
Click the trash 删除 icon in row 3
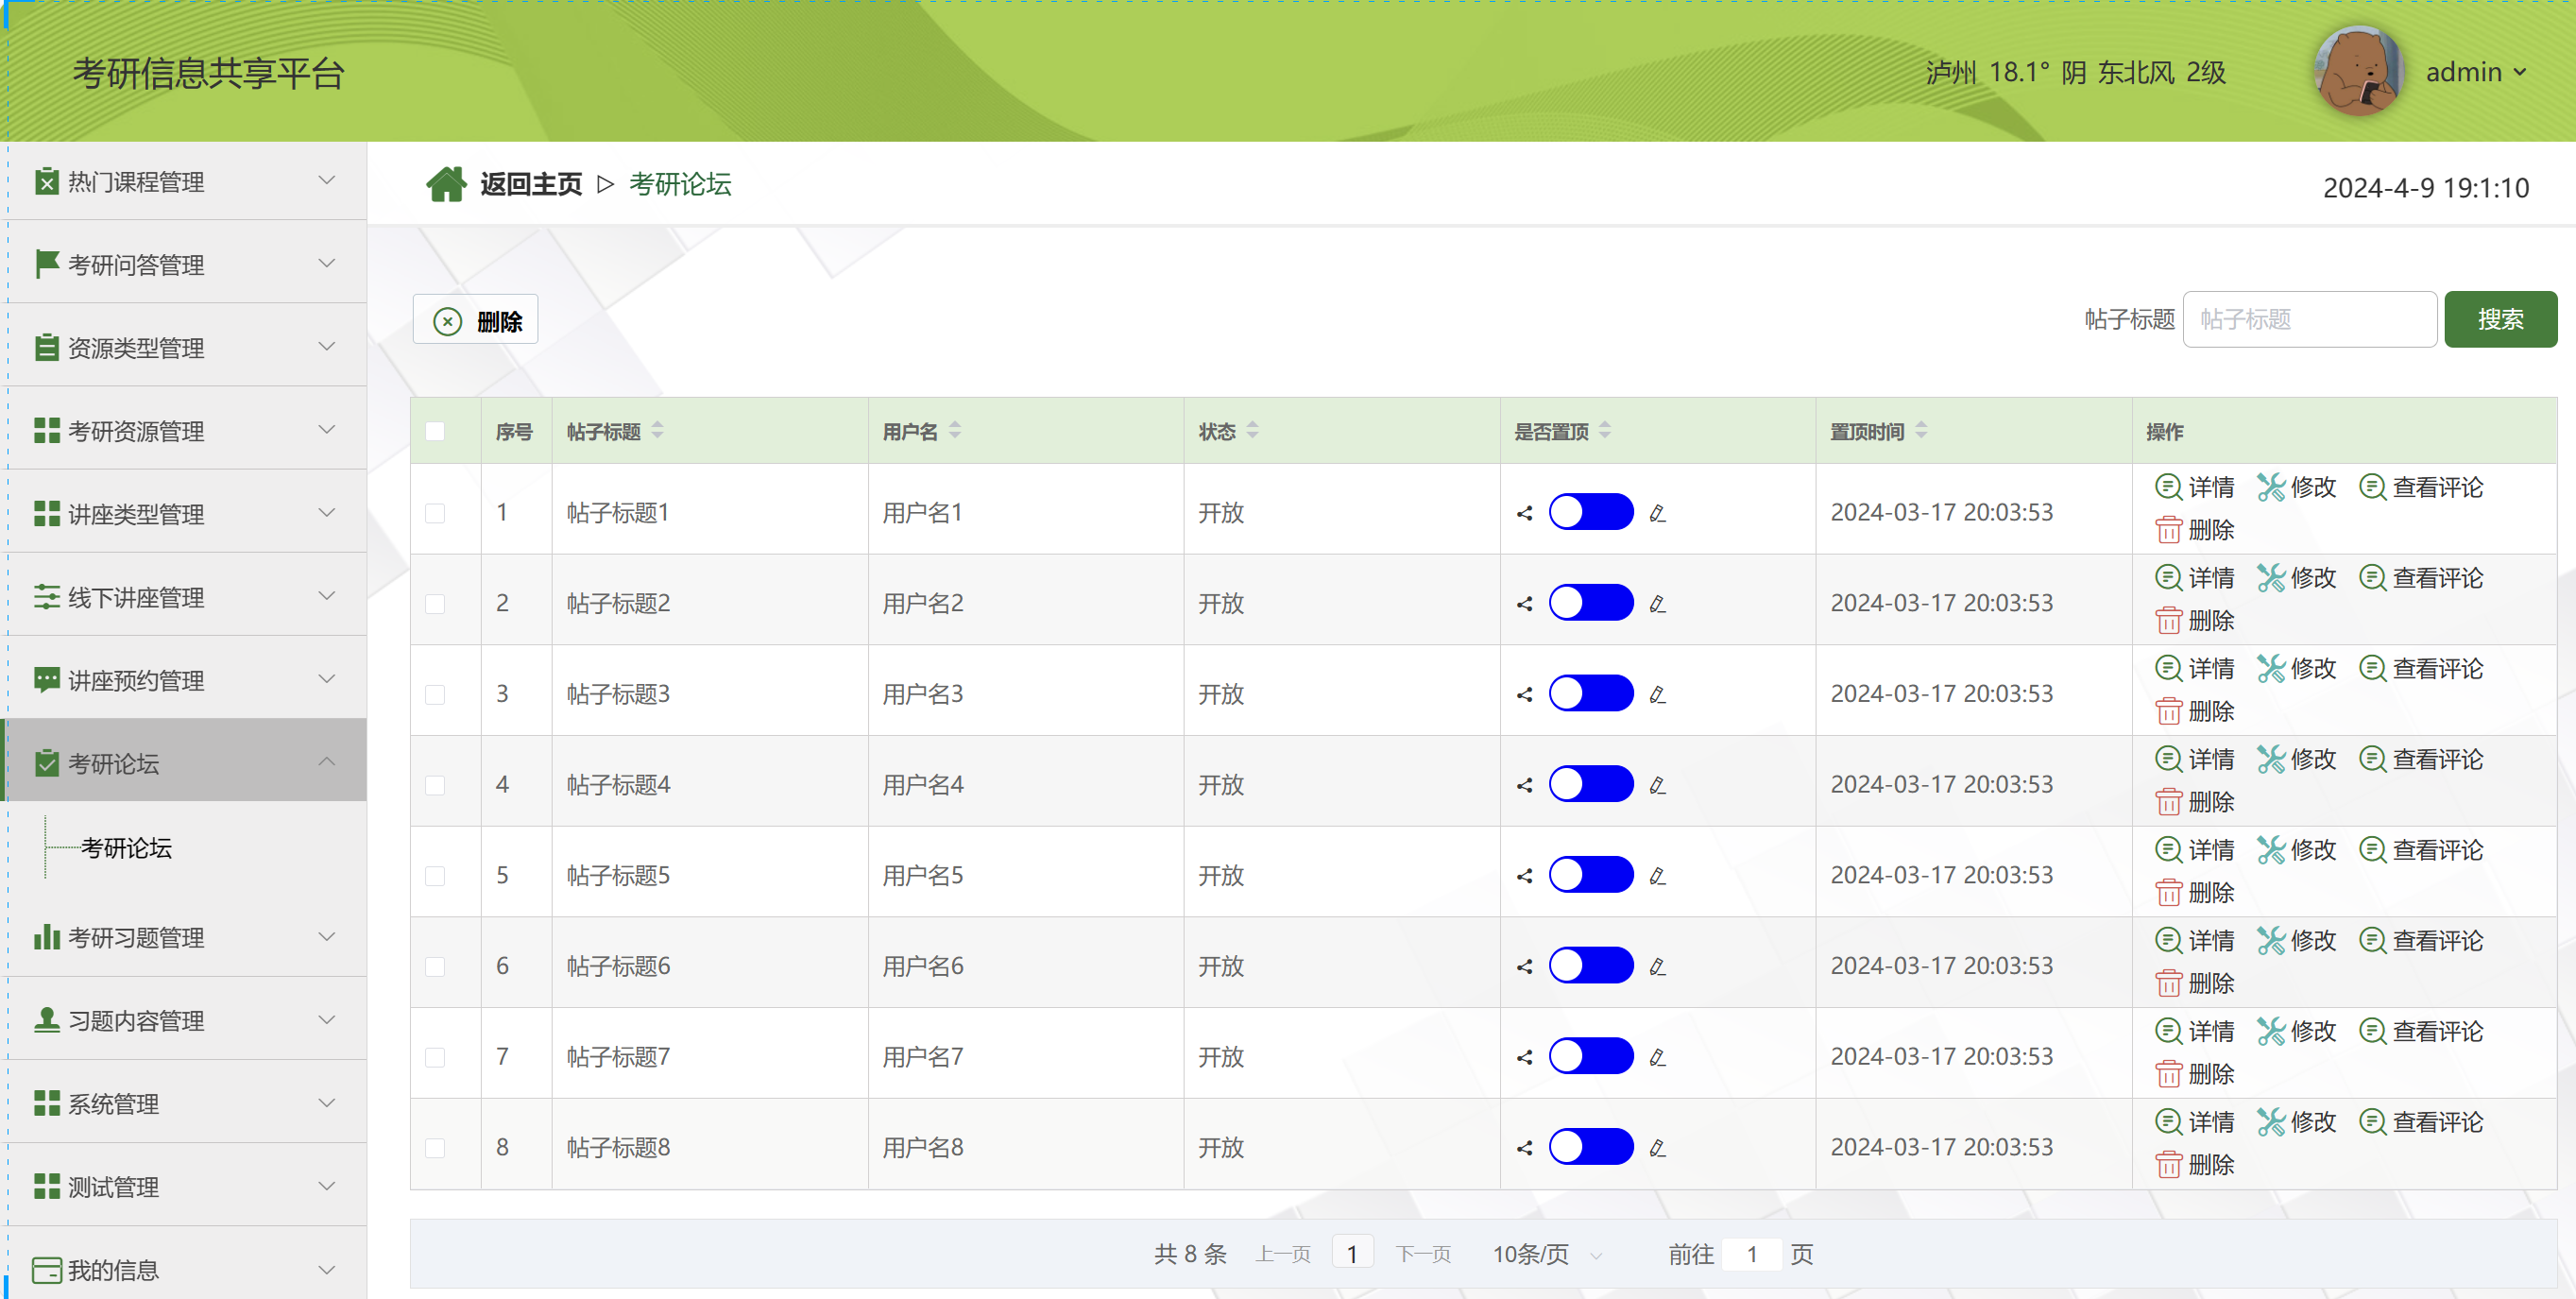(x=2168, y=712)
